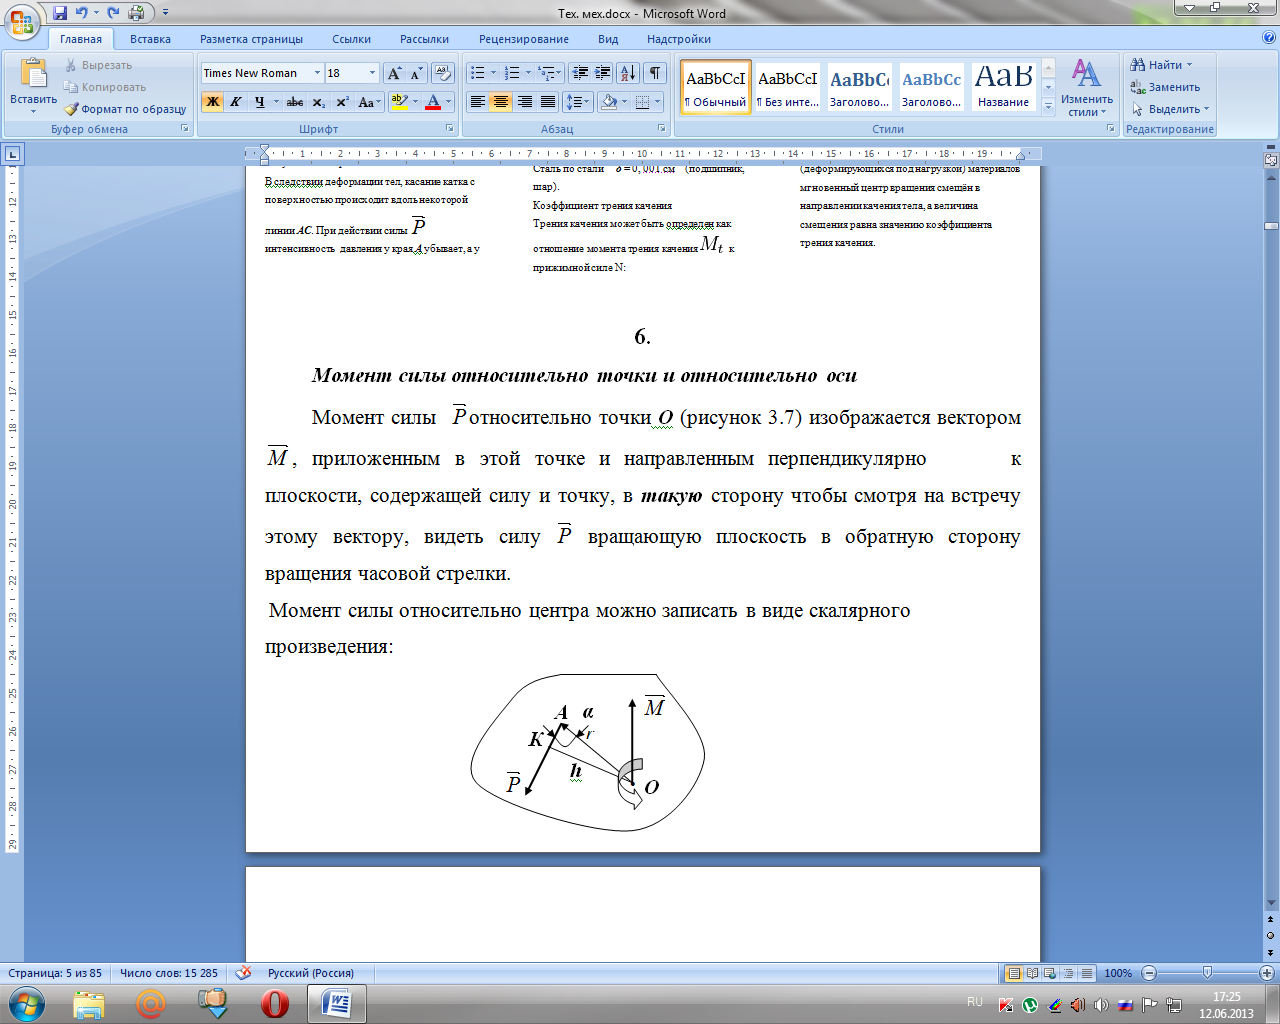Screen dimensions: 1280x1024
Task: Open Шрифт dialog launcher
Action: pos(450,129)
